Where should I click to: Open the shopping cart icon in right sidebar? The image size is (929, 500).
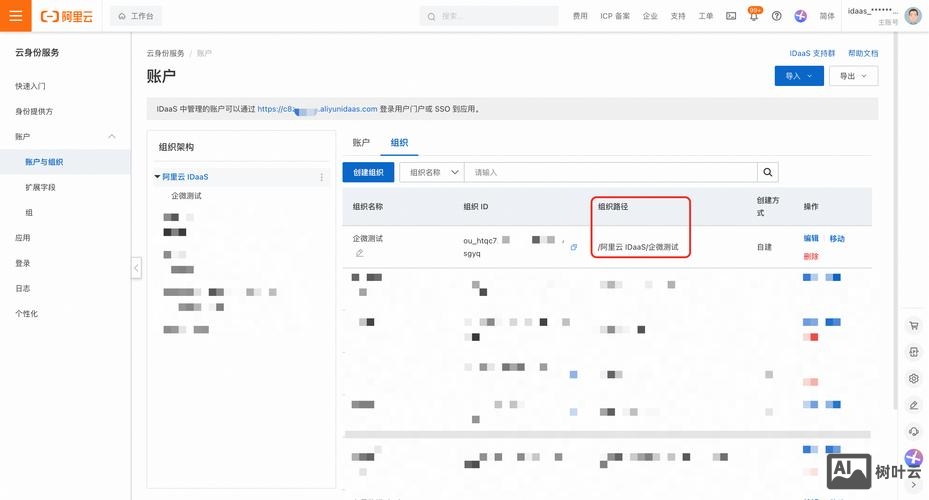click(913, 326)
